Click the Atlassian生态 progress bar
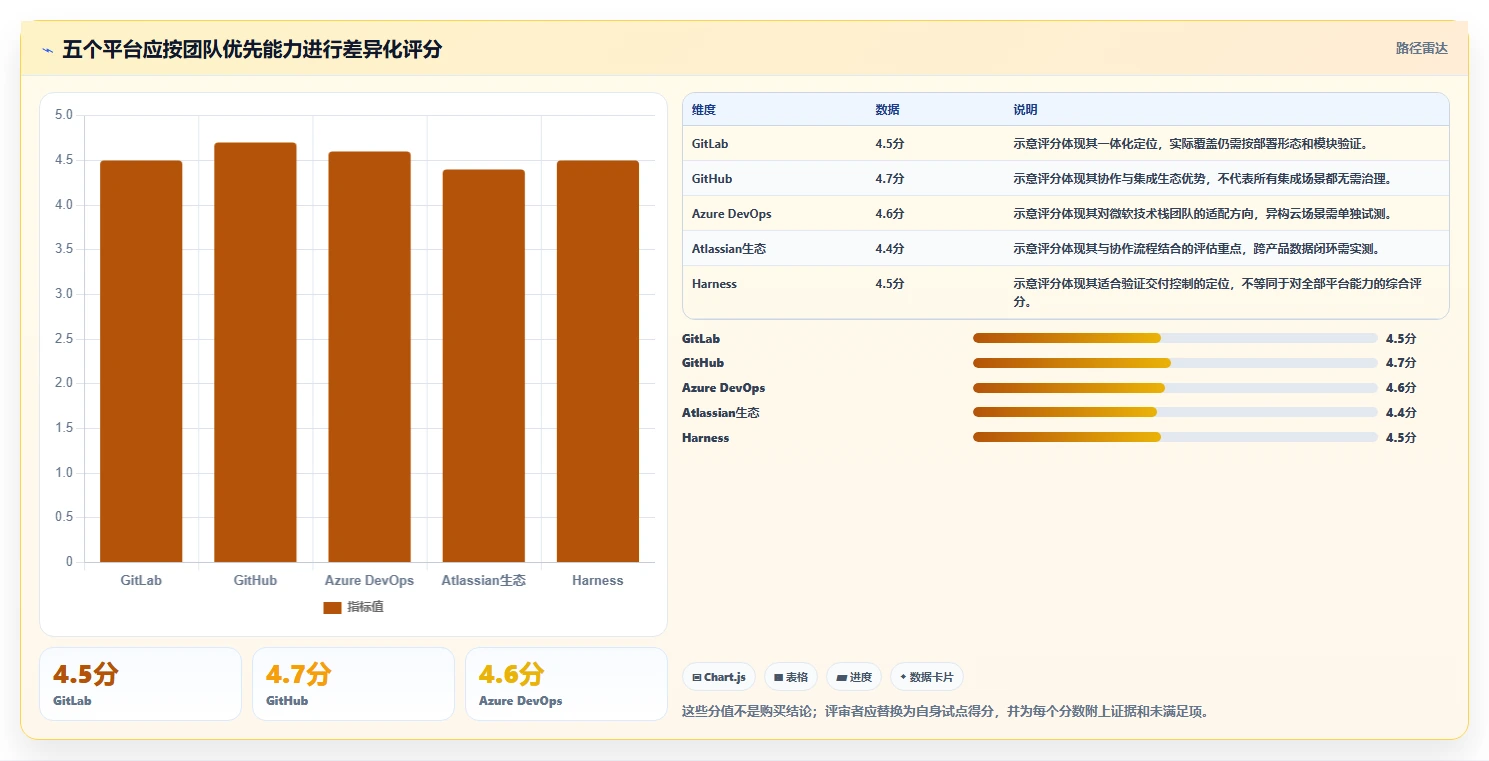 (1175, 412)
